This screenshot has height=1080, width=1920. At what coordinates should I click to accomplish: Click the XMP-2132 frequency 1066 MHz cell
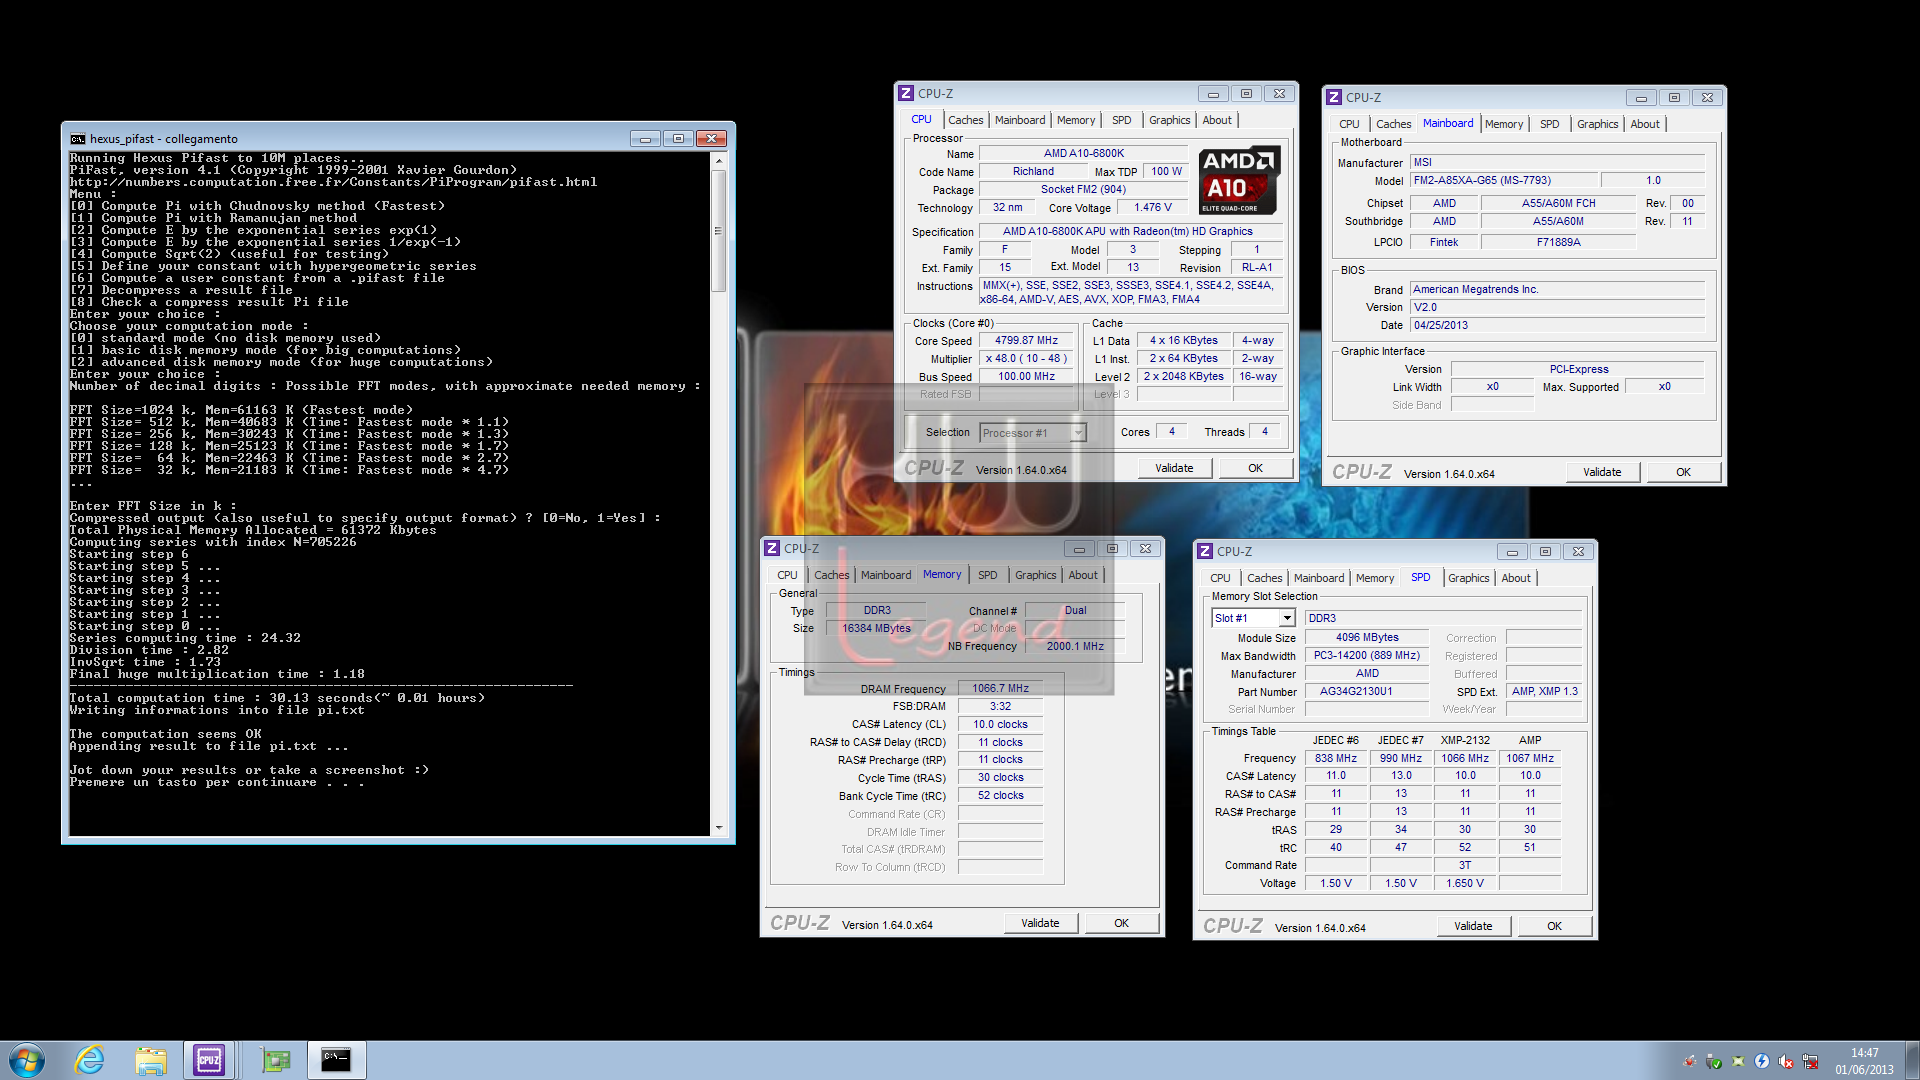coord(1465,758)
